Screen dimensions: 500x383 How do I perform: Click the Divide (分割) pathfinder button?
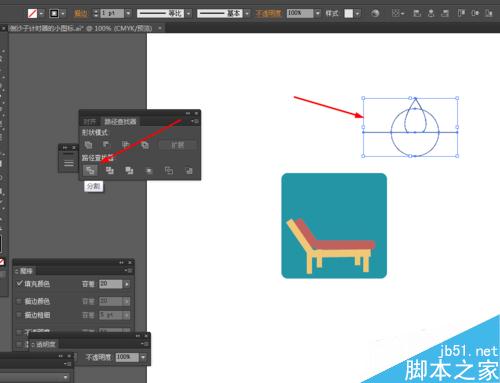point(90,171)
